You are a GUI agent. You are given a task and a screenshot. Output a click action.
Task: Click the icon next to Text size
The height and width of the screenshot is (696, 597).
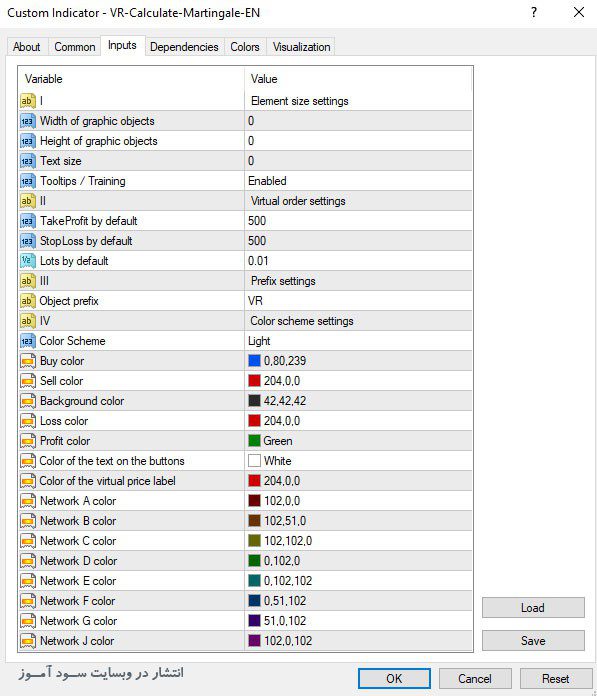click(x=28, y=161)
